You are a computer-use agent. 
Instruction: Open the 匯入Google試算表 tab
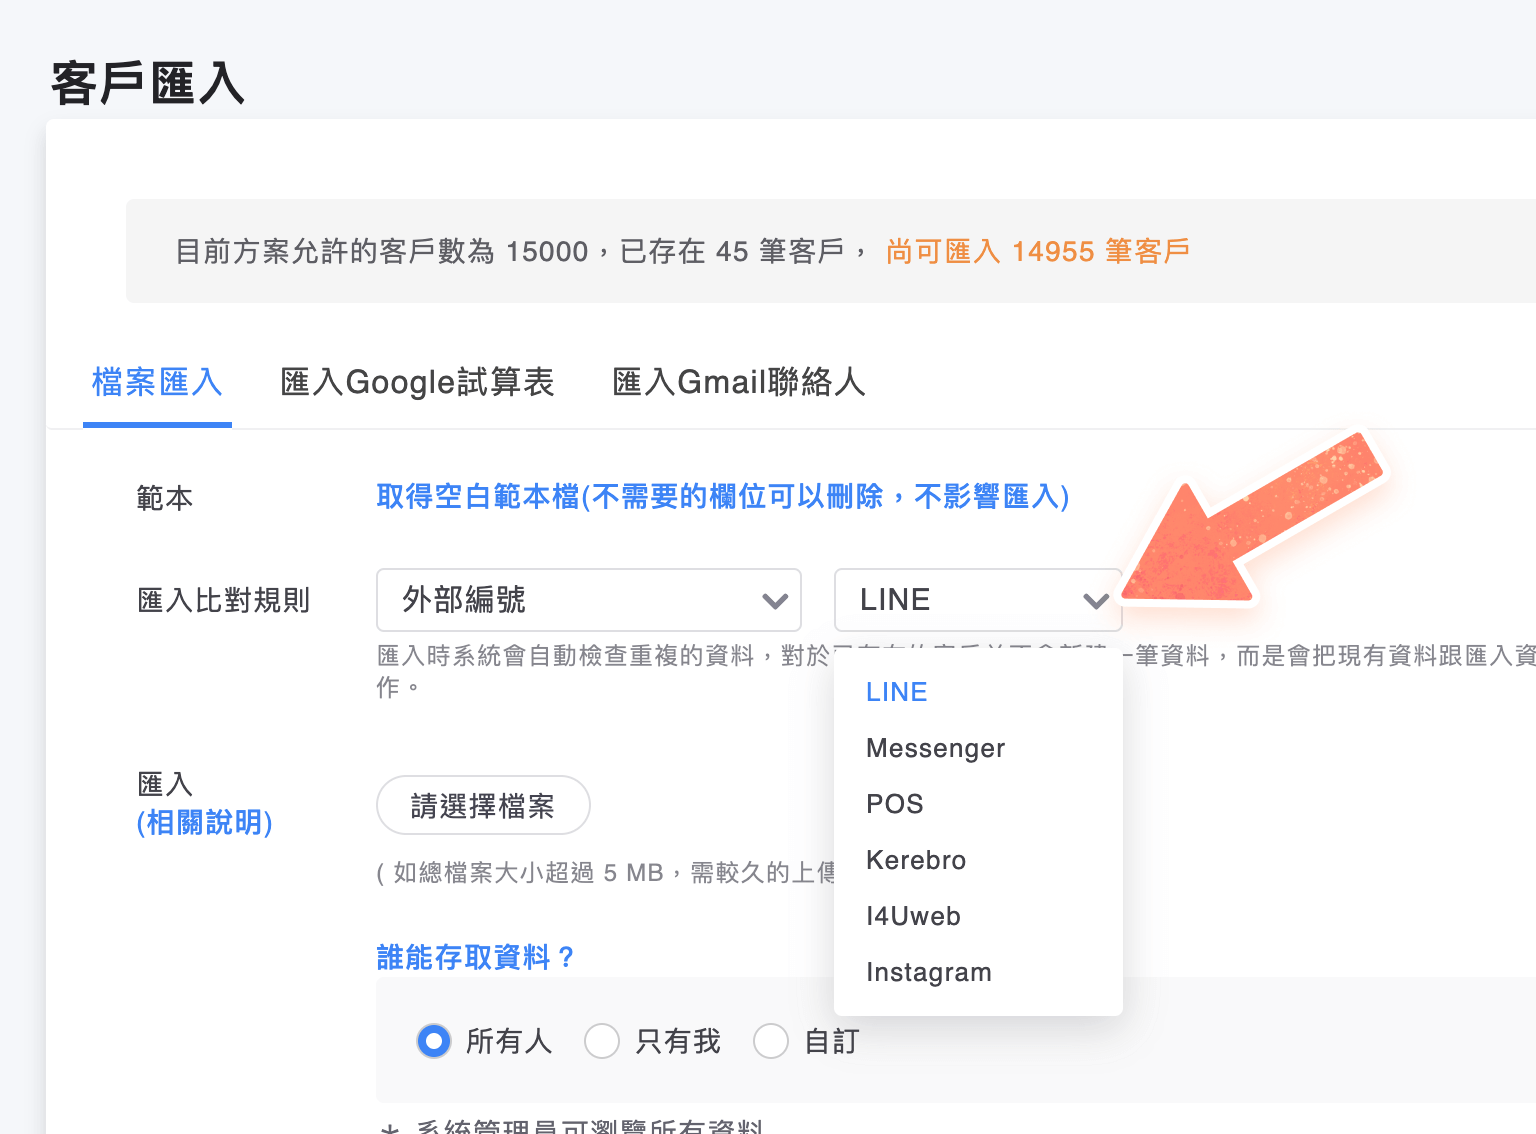click(417, 382)
